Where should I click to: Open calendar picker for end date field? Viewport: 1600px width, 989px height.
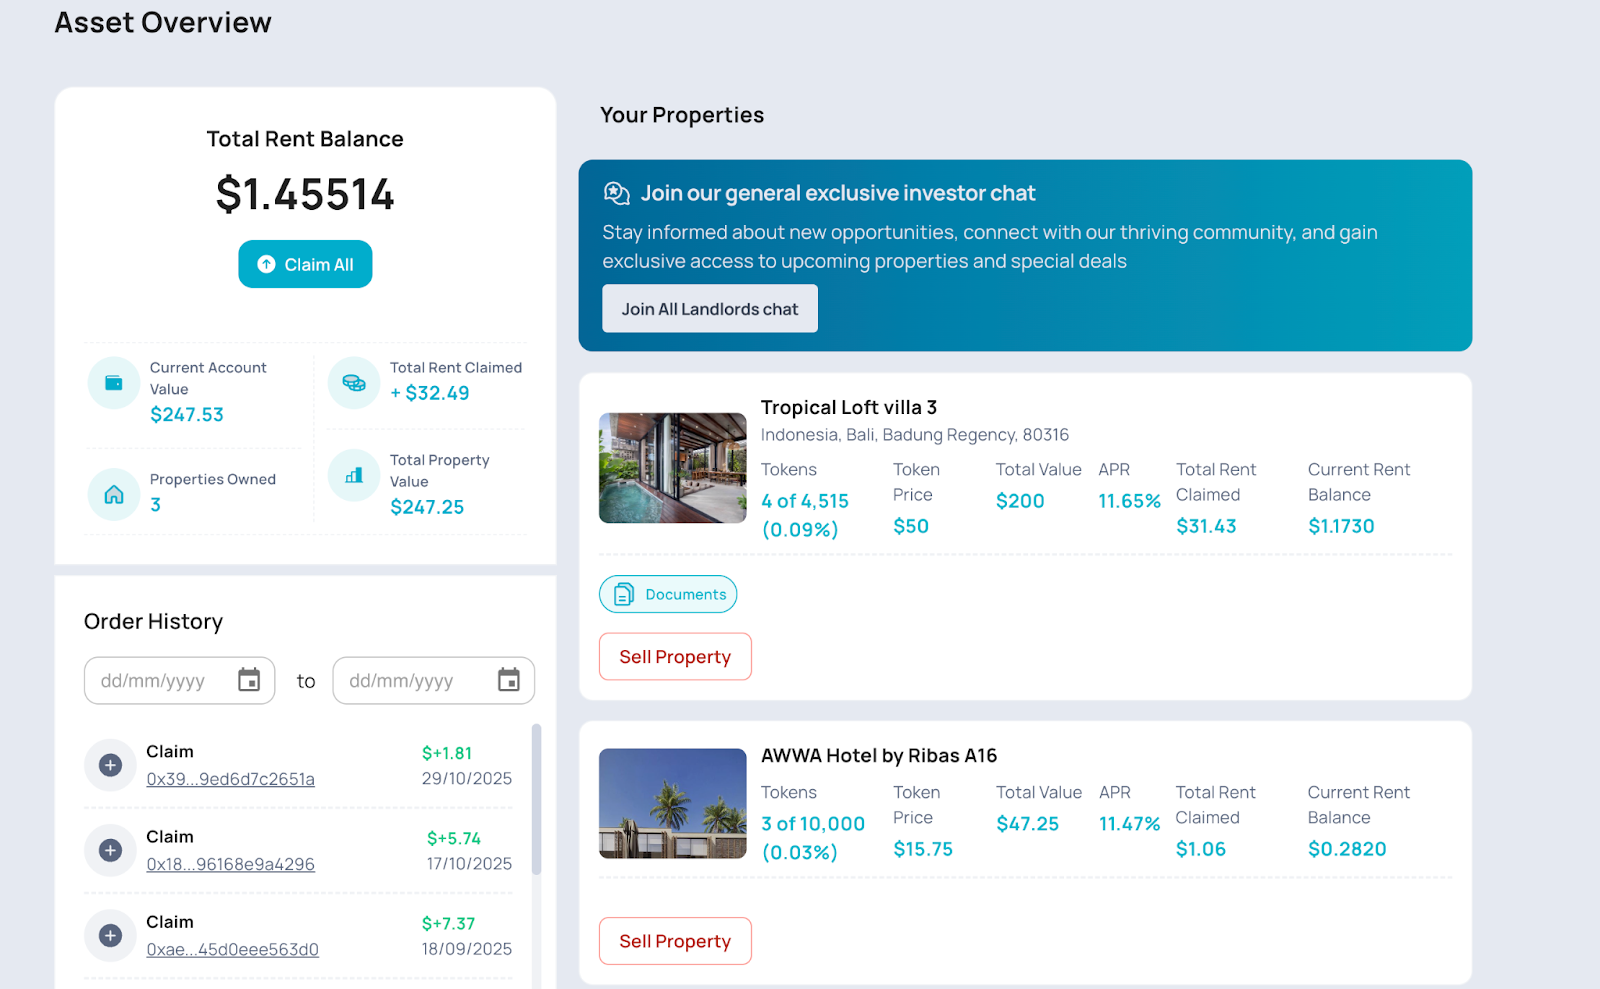click(x=509, y=680)
